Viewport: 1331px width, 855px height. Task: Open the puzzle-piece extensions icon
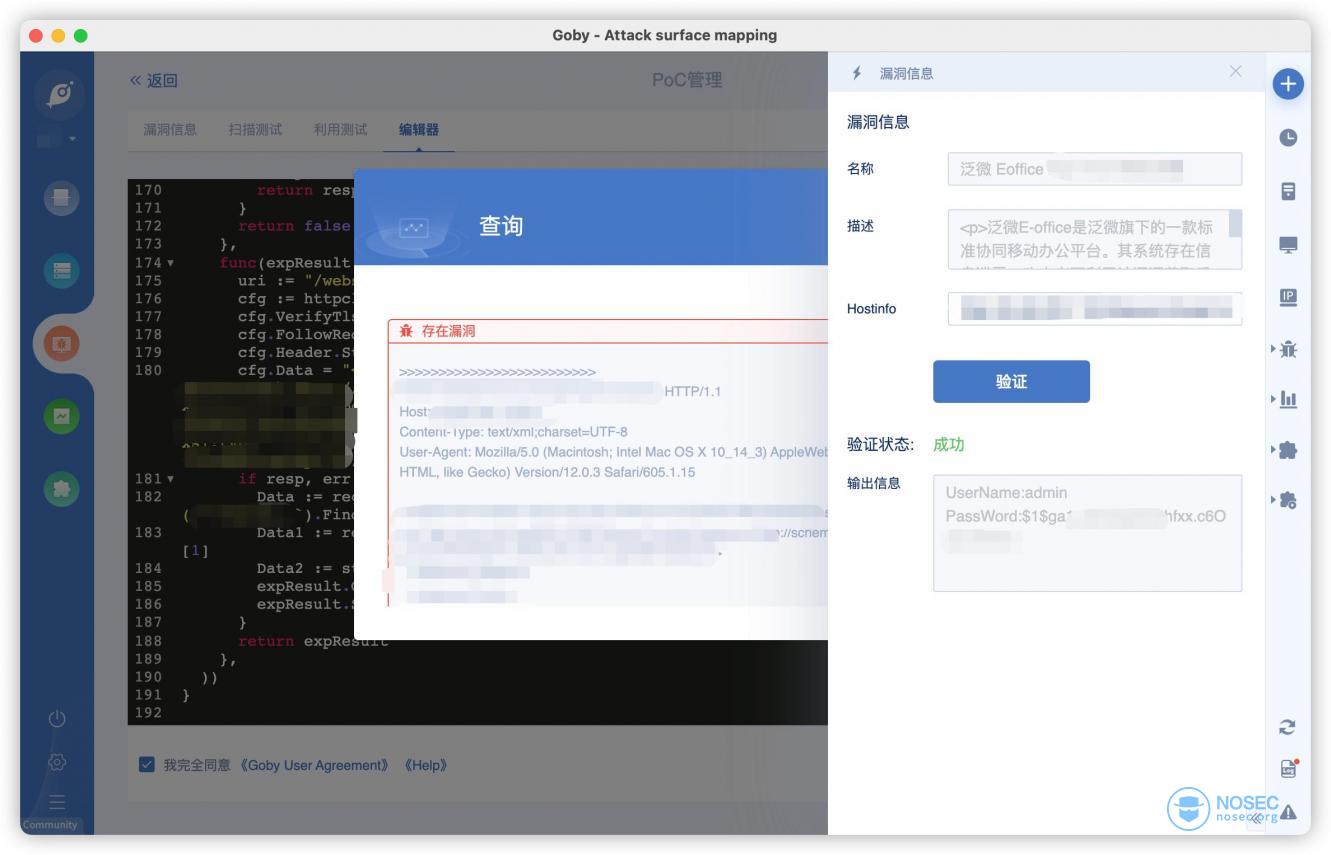pos(1289,450)
